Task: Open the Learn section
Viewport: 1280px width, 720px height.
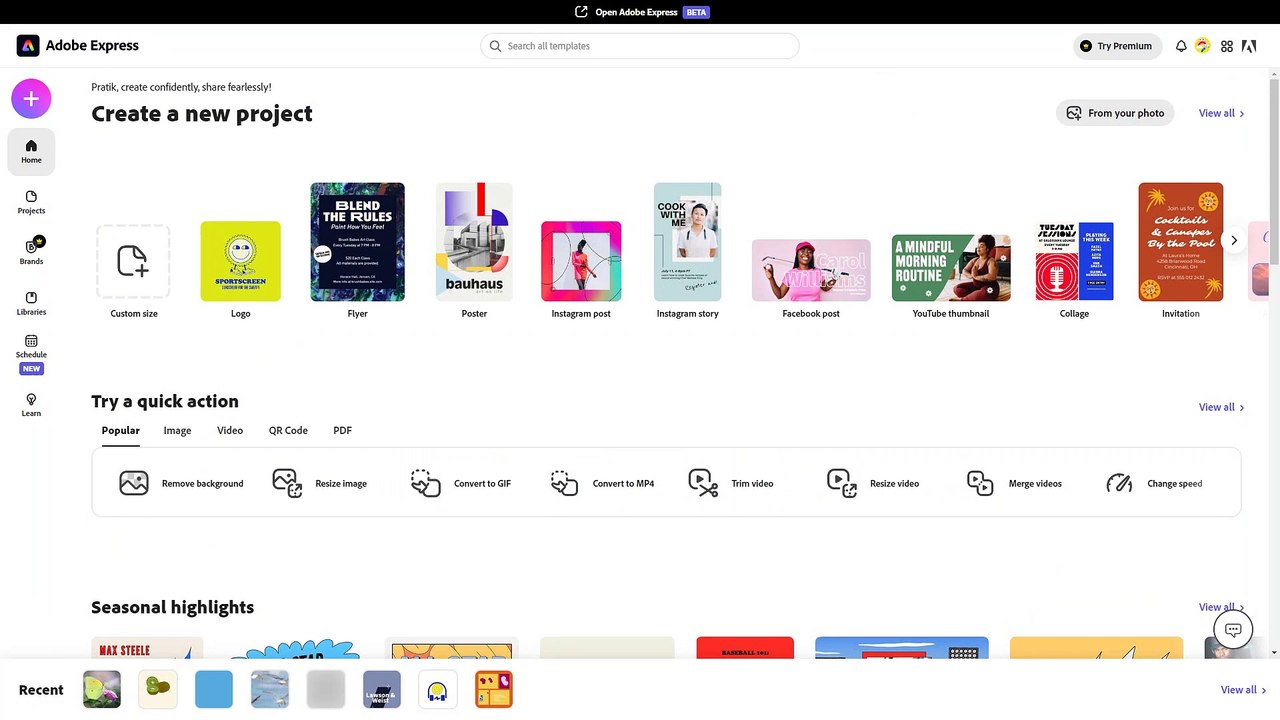Action: tap(31, 405)
